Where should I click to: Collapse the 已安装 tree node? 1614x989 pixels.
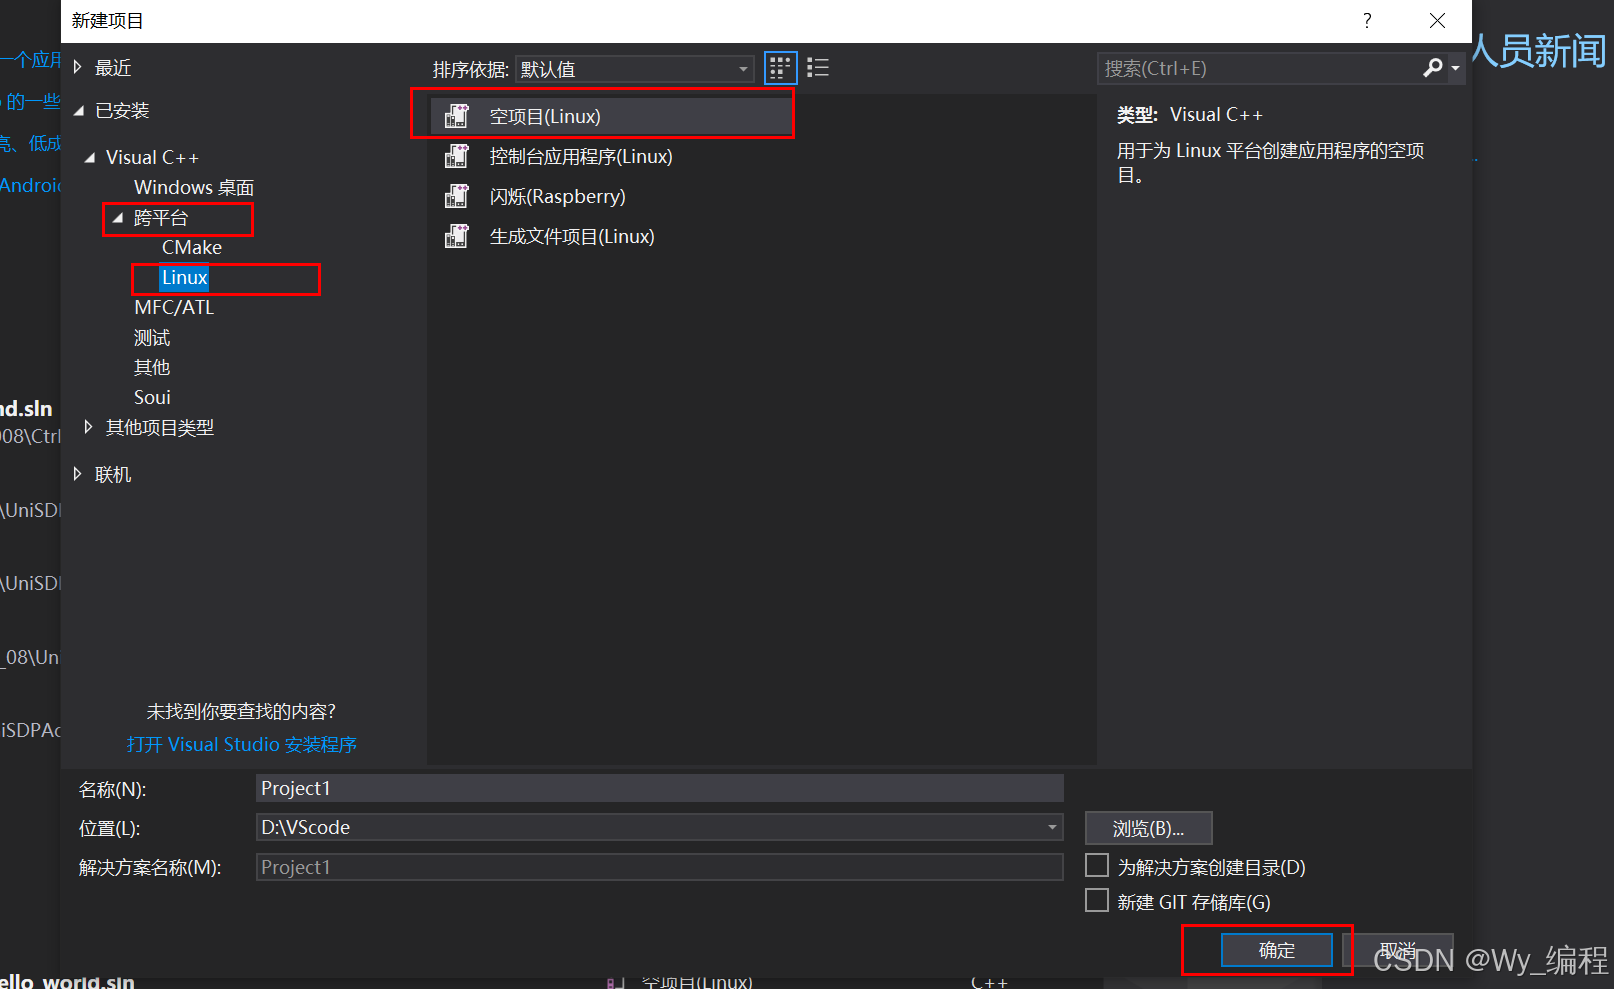tap(78, 111)
